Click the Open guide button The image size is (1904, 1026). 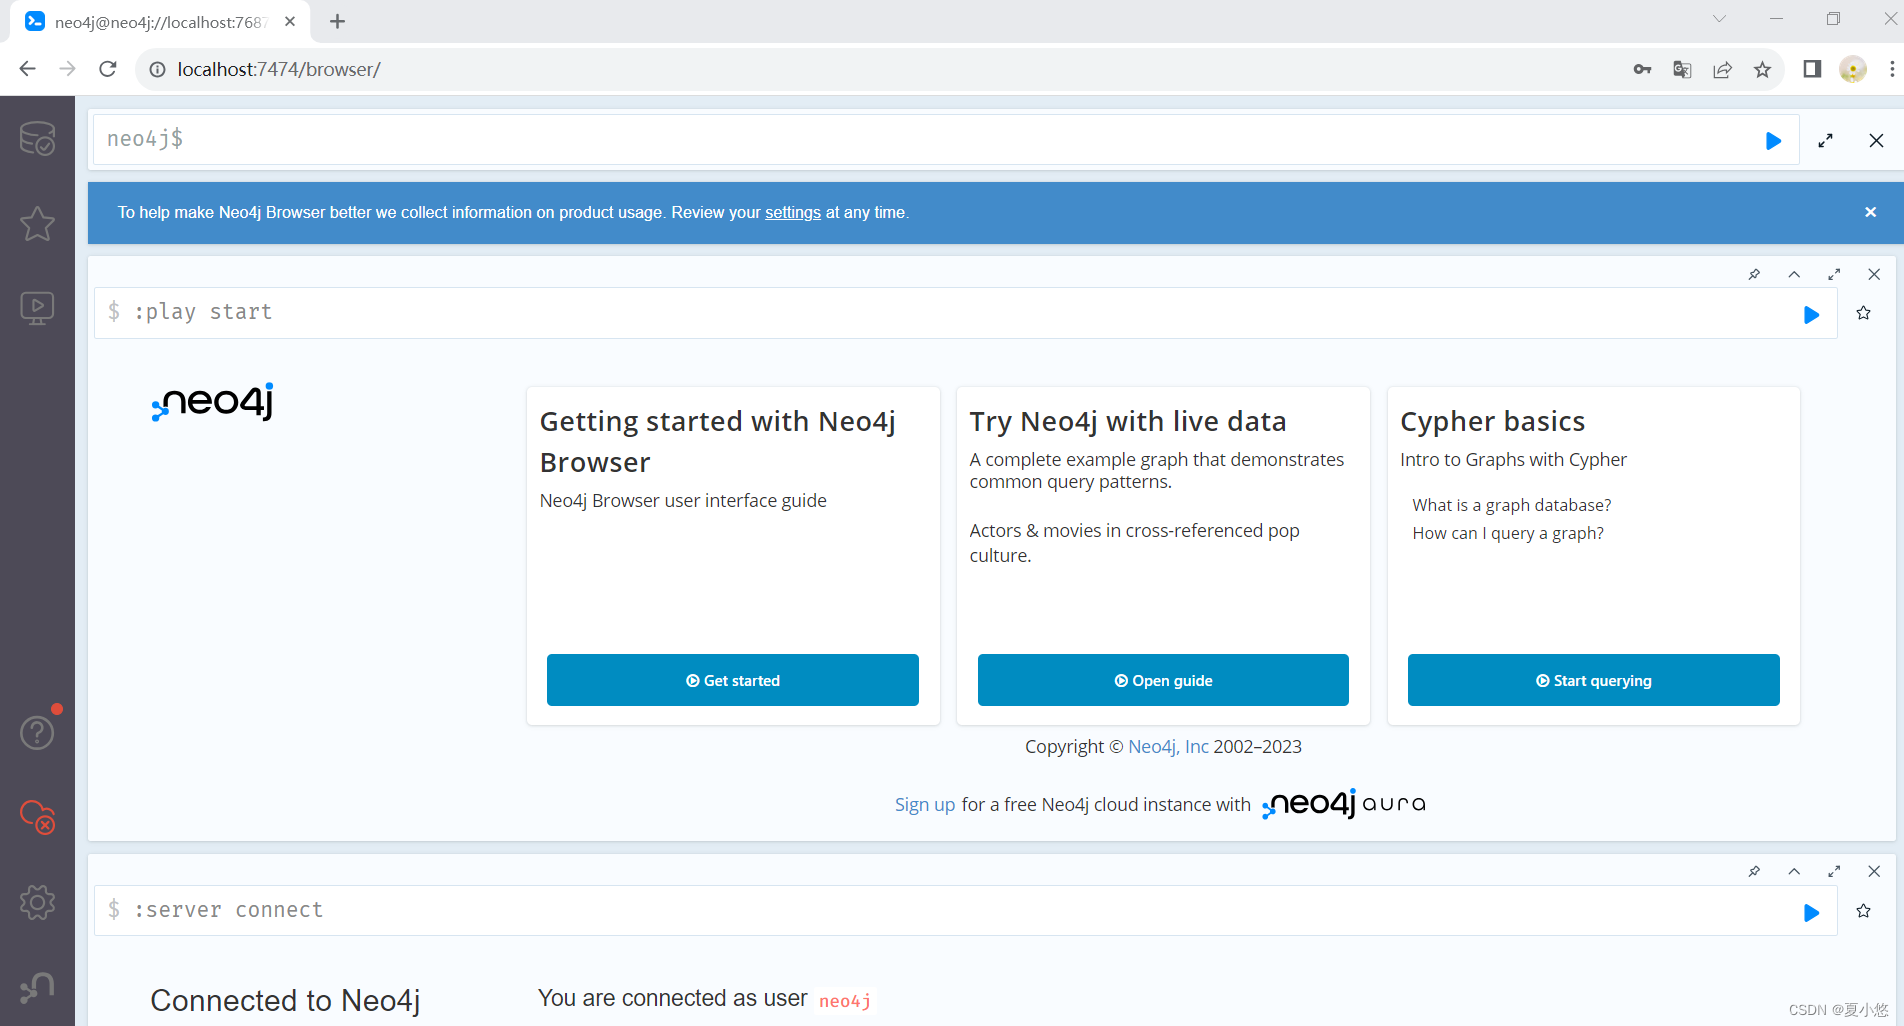1163,680
